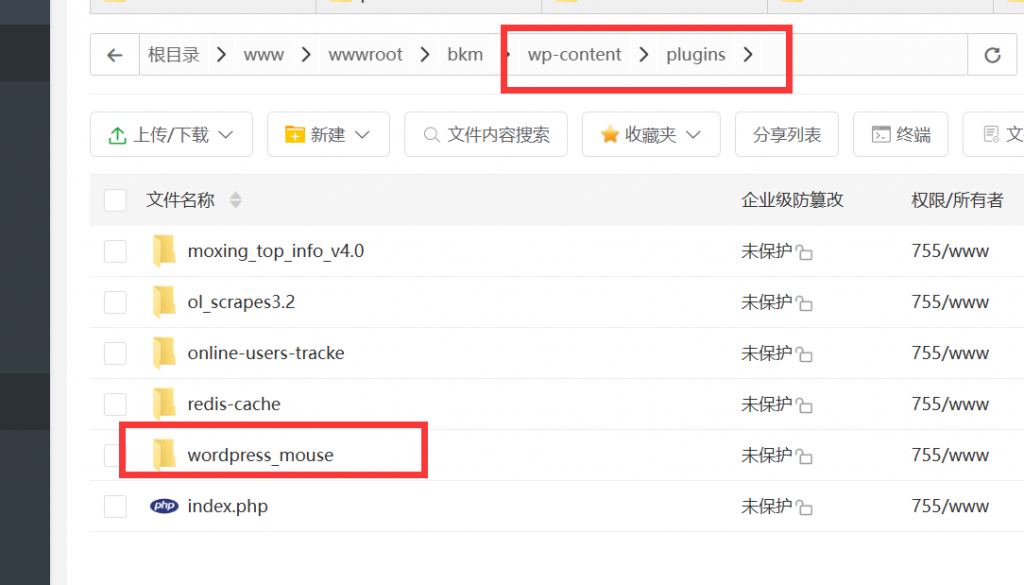1024x585 pixels.
Task: Sort files by name using sort arrows
Action: [236, 200]
